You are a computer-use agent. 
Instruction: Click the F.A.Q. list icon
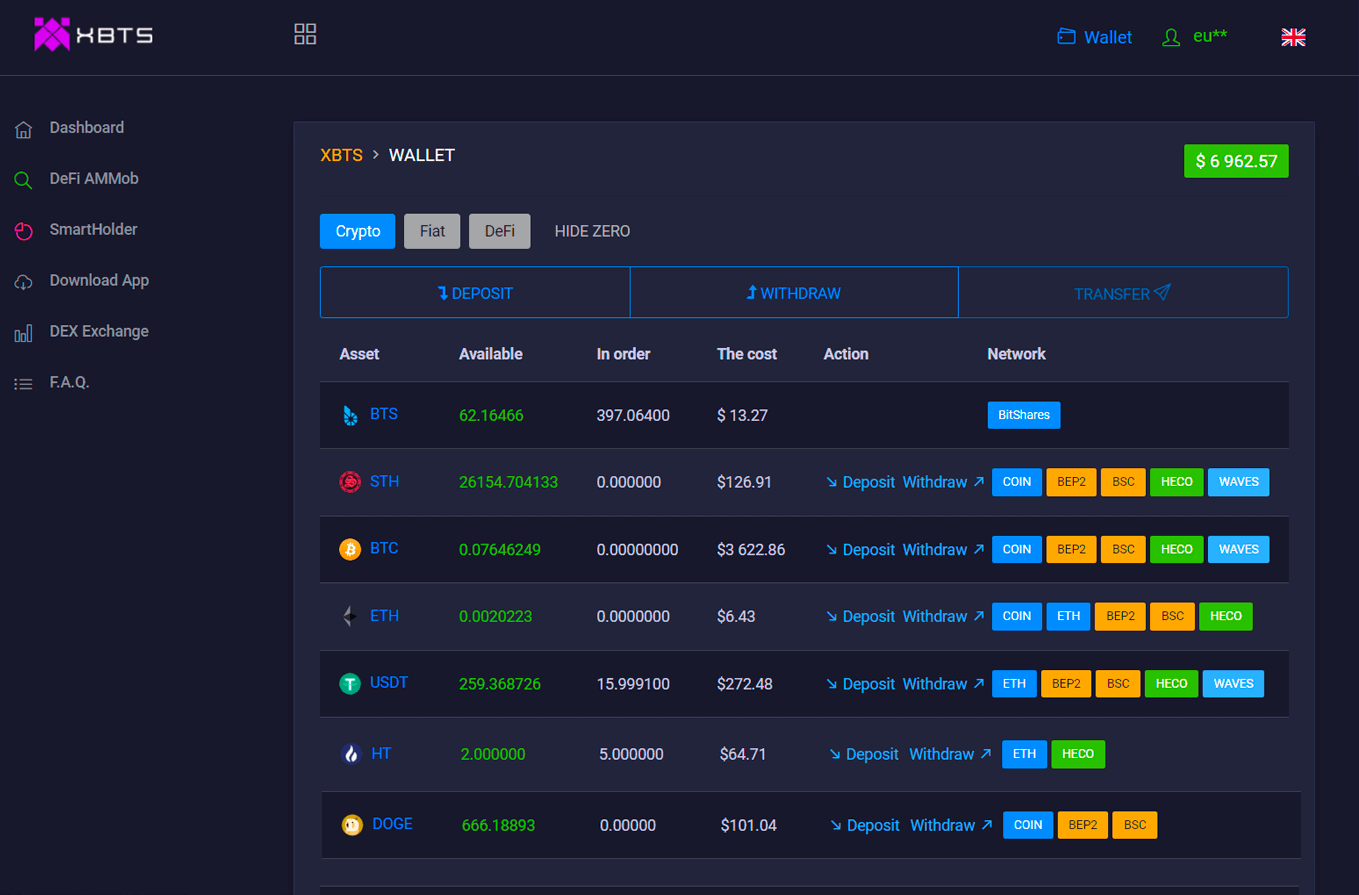(23, 384)
